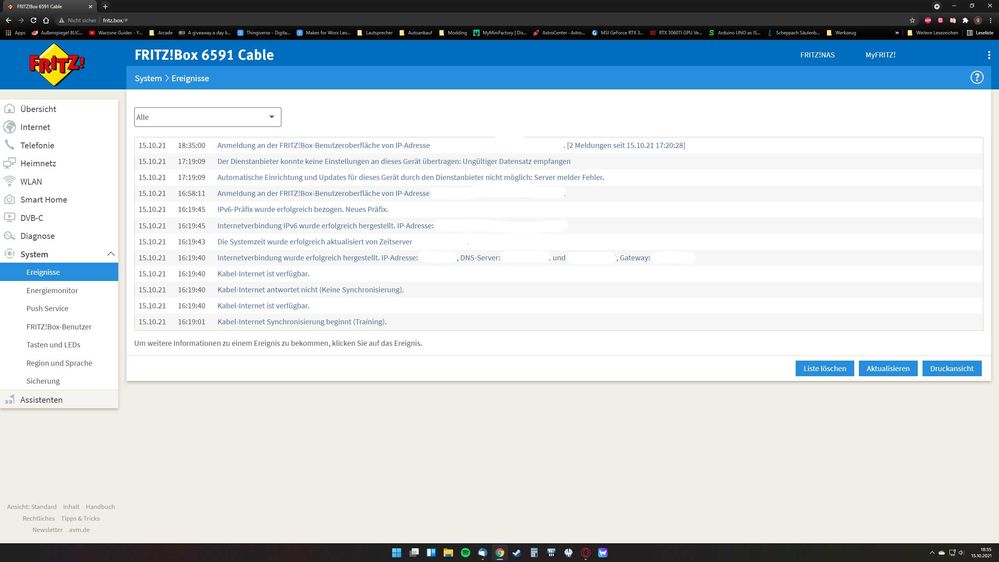Open the taskbar clock and date

(981, 552)
